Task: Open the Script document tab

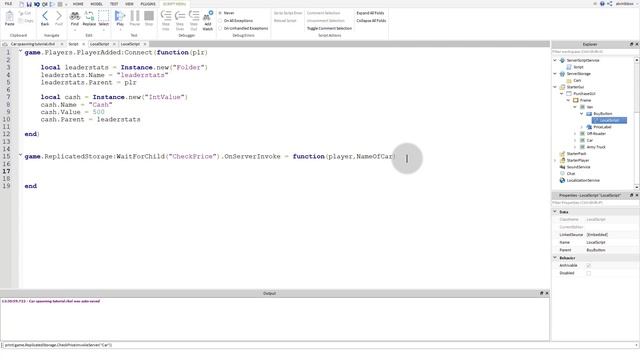Action: 73,44
